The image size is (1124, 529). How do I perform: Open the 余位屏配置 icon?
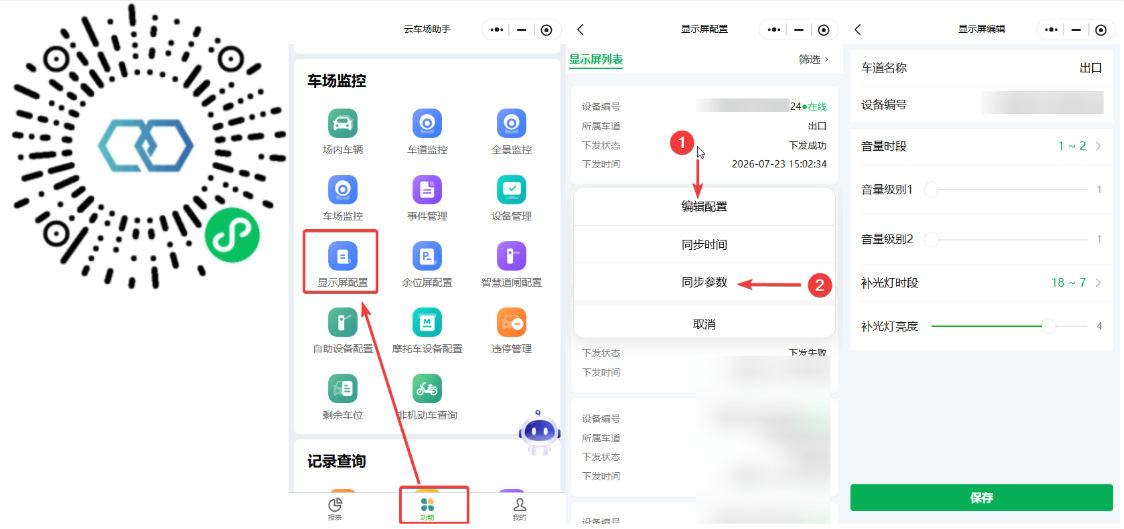427,256
